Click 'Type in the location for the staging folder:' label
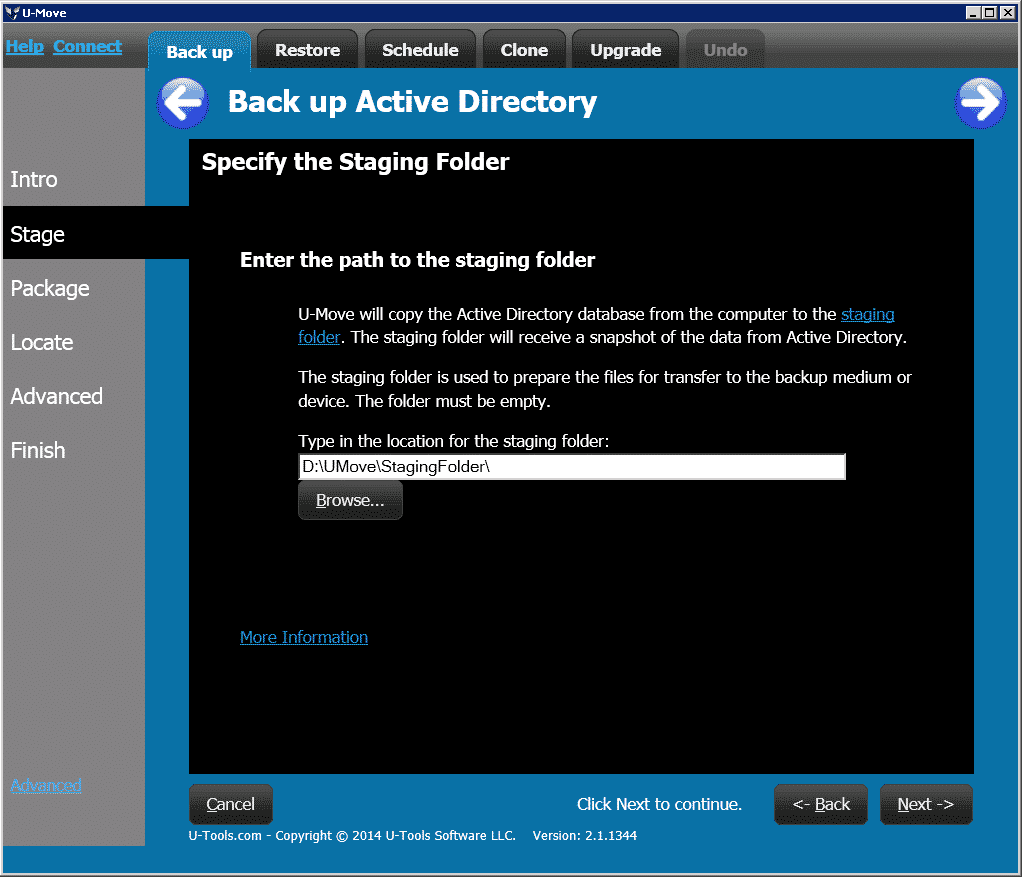1022x877 pixels. [454, 441]
